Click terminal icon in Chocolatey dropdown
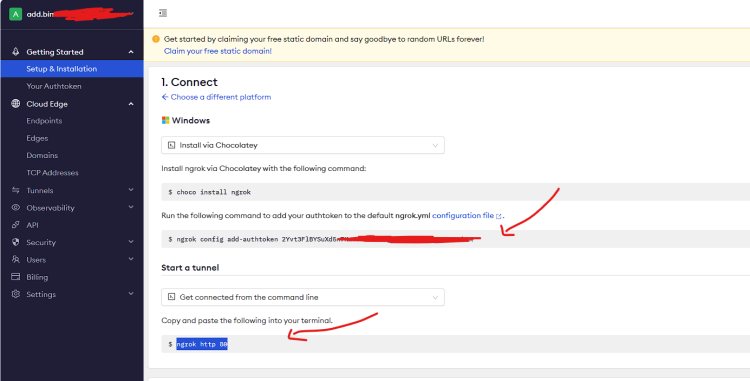Screen dimensions: 750x381 (x=171, y=145)
